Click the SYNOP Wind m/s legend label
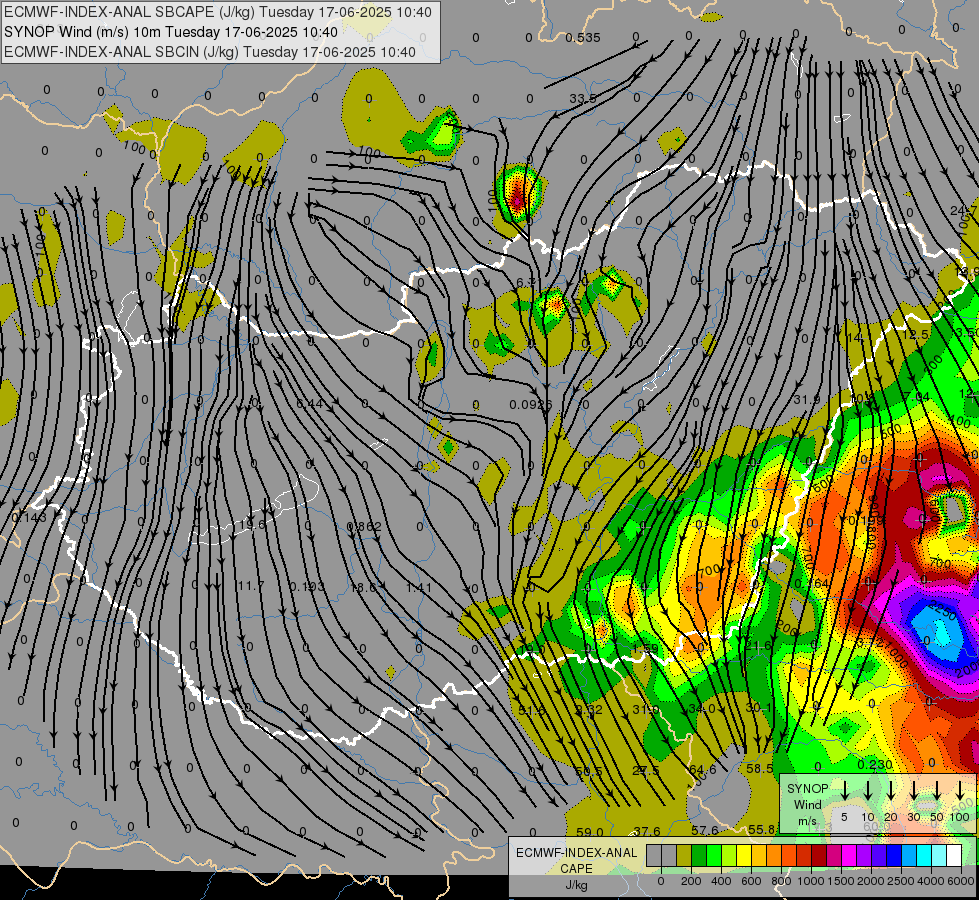Image resolution: width=979 pixels, height=900 pixels. point(807,804)
